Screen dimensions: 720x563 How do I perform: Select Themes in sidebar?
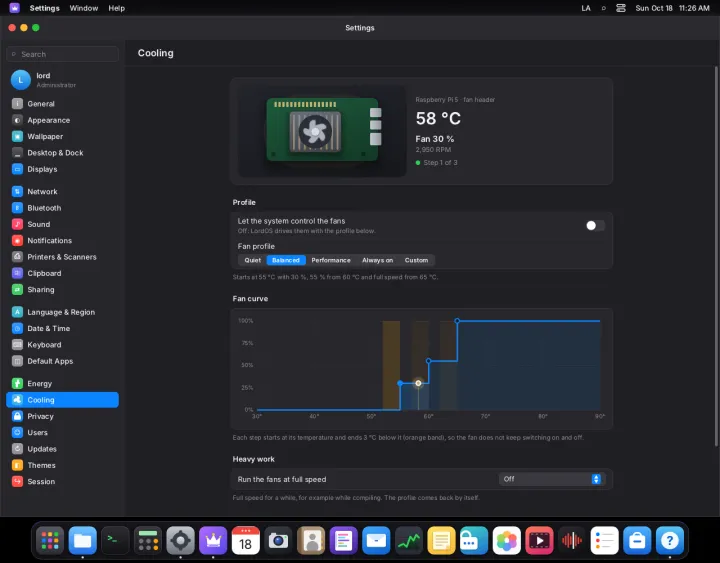click(x=62, y=465)
